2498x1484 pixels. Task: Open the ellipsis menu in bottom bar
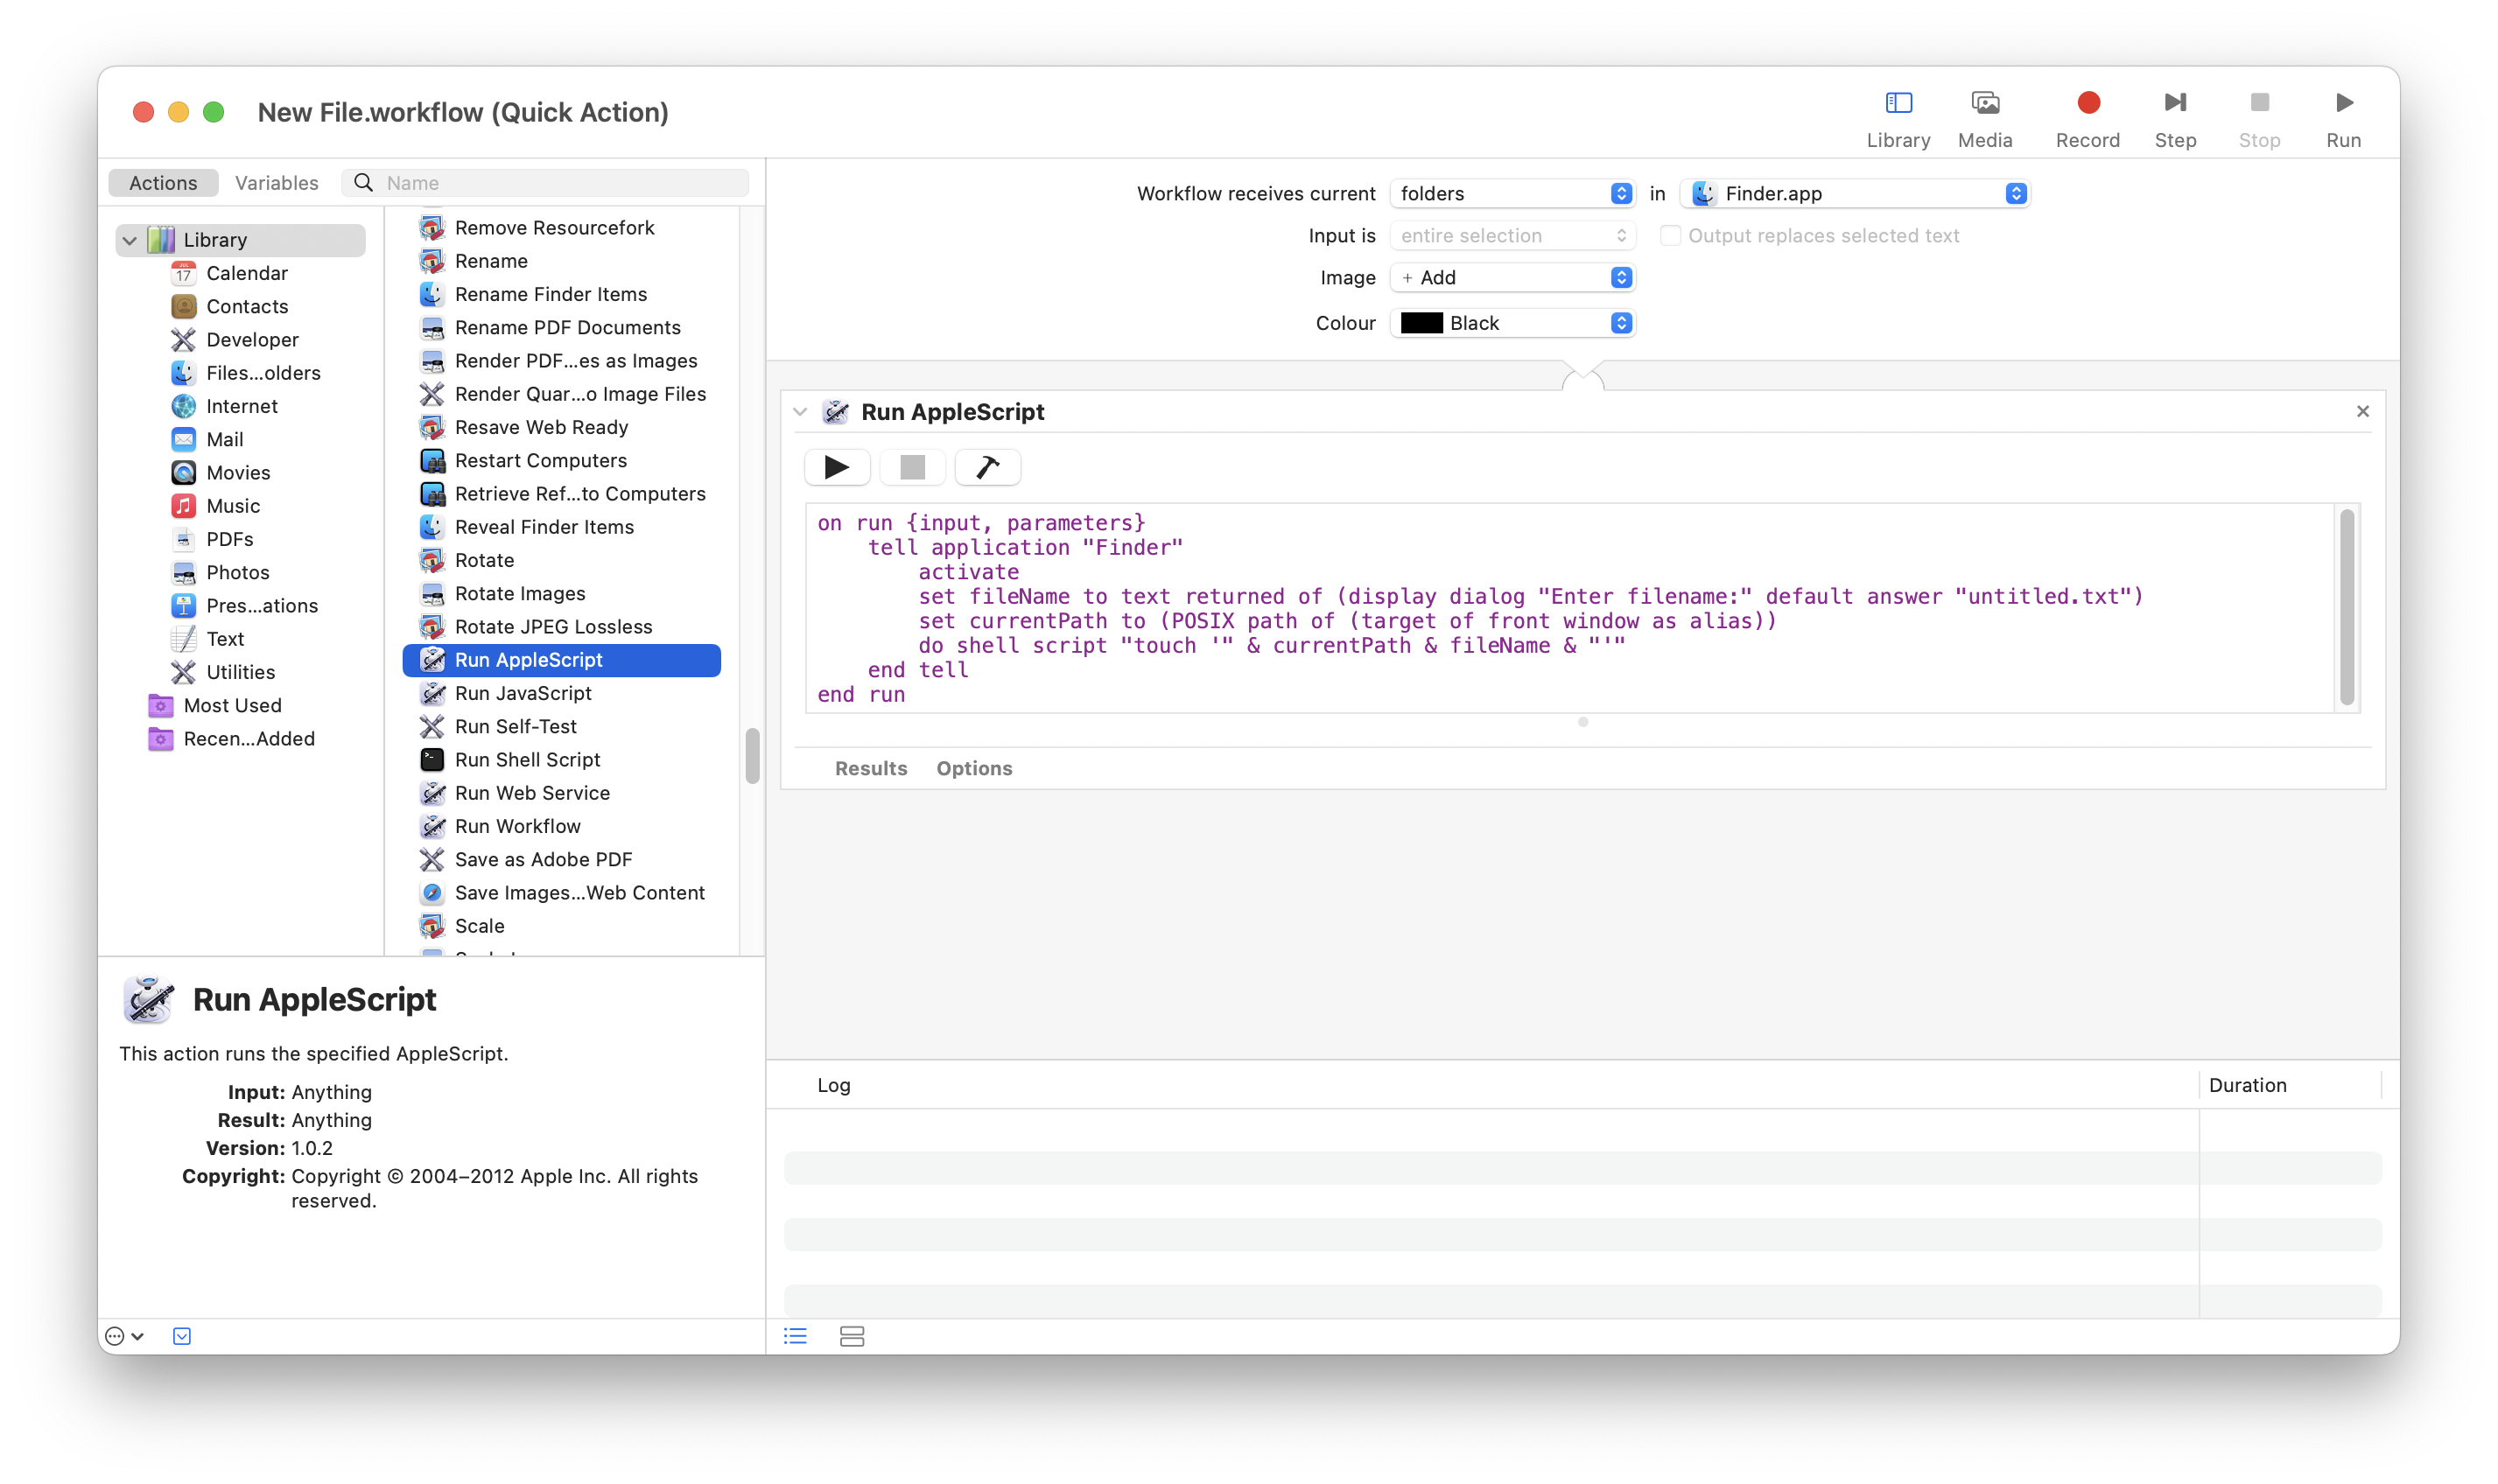click(125, 1336)
